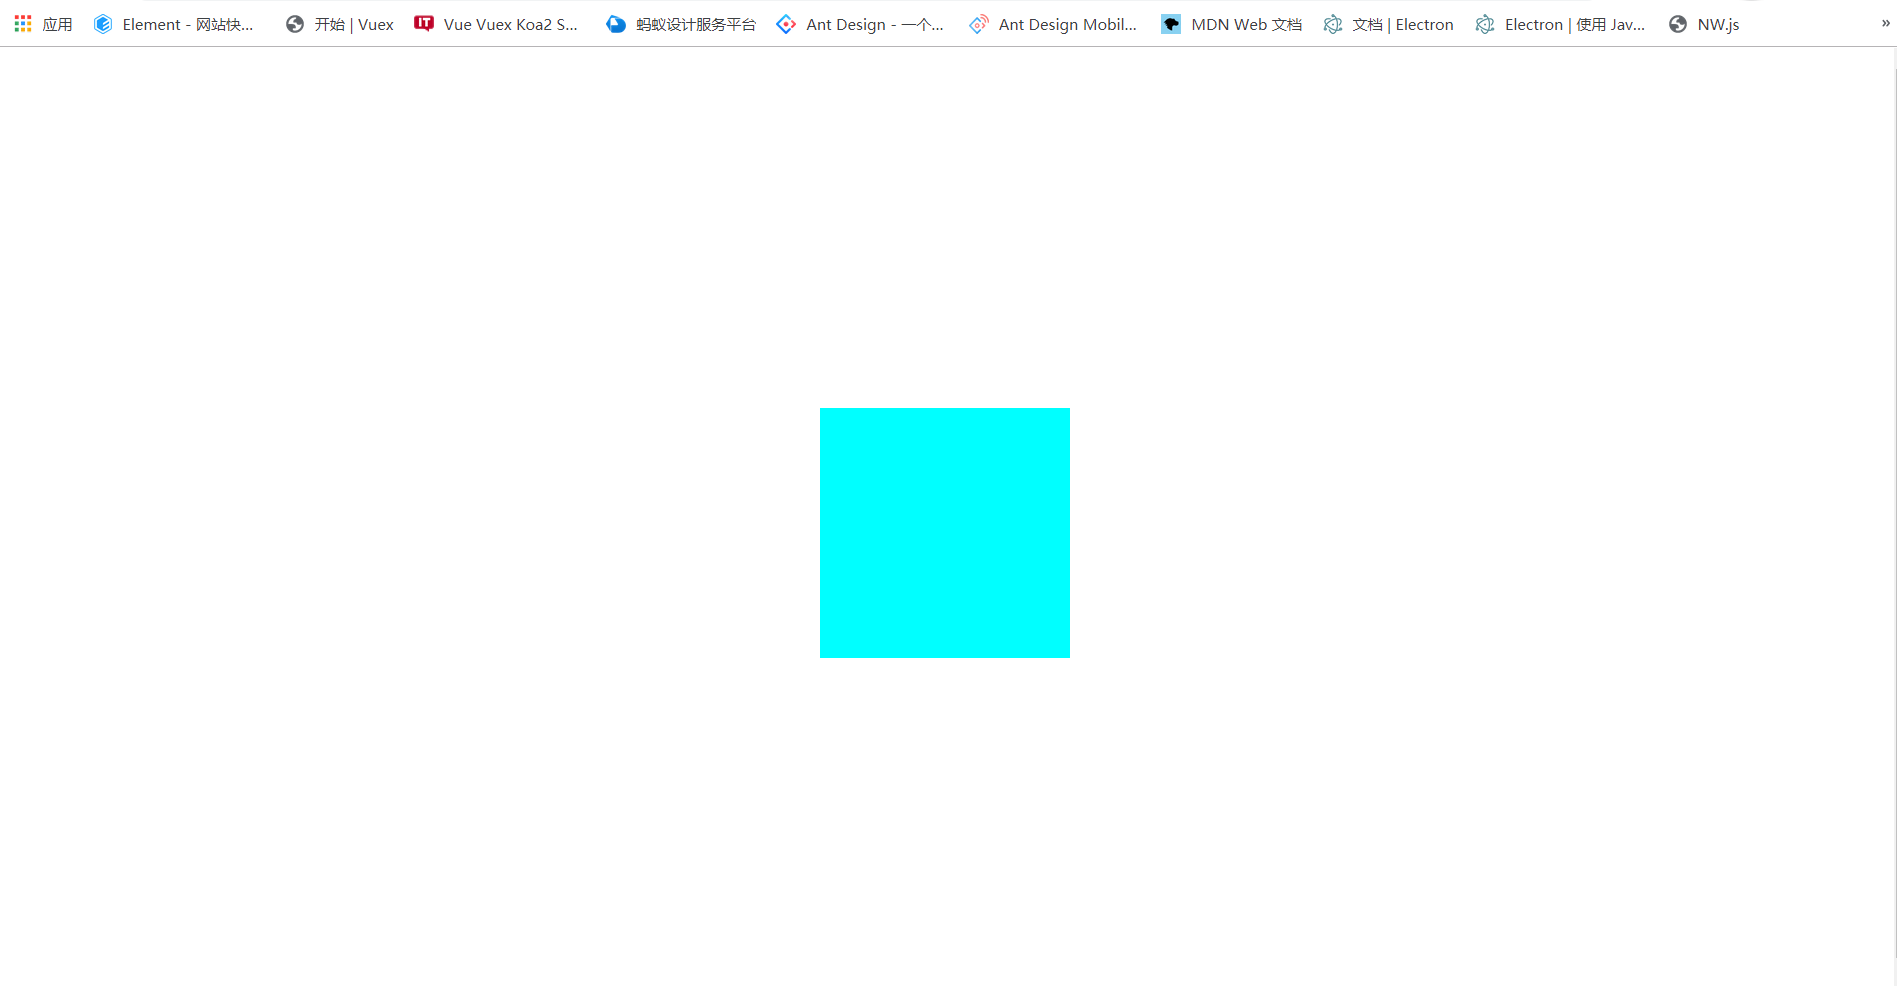Click the globe icon next to NW.js
Viewport: 1897px width, 986px height.
tap(1678, 24)
